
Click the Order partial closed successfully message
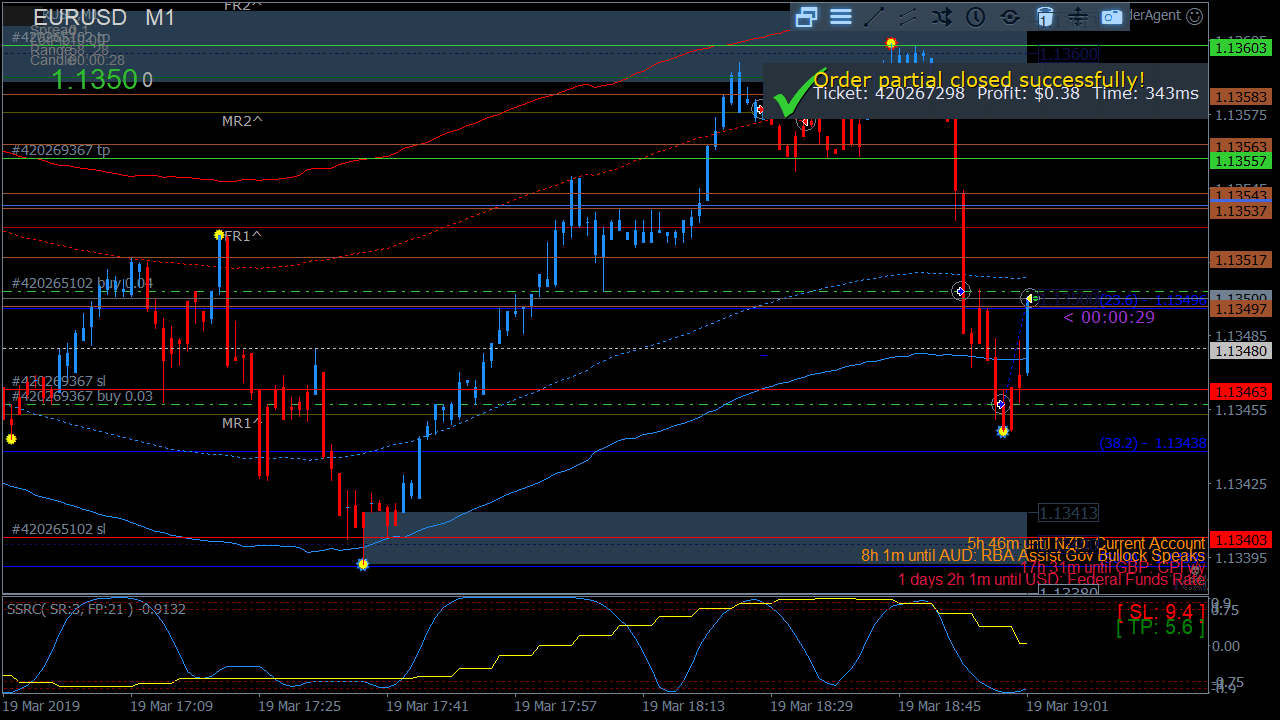tap(979, 80)
